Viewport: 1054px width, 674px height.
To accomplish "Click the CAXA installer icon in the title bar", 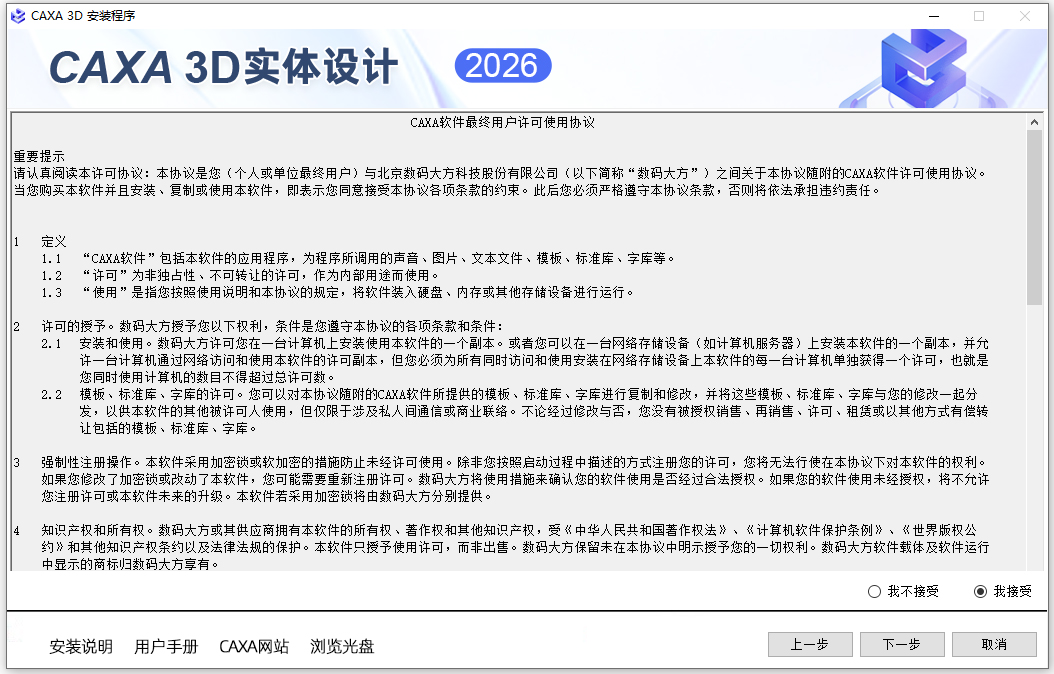I will pyautogui.click(x=18, y=16).
